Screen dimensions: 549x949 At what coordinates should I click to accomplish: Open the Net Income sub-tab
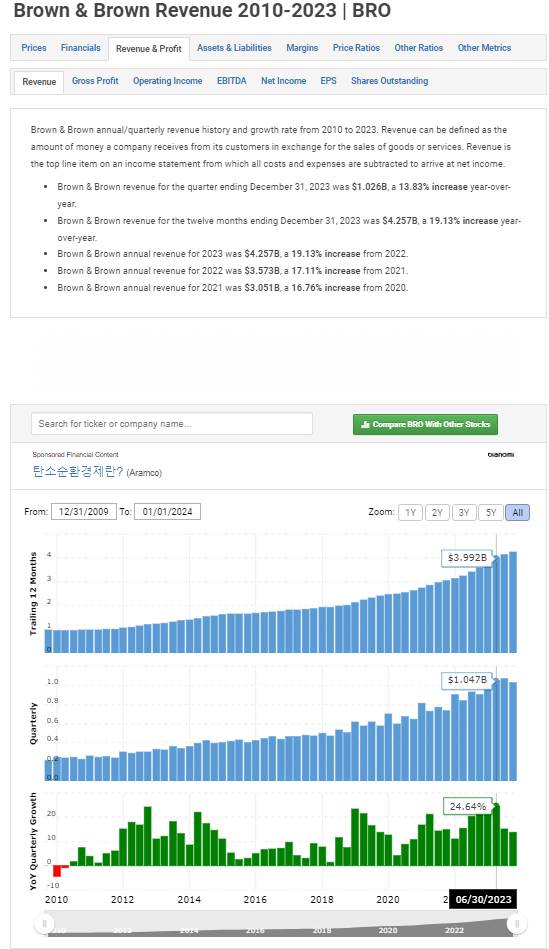(x=283, y=80)
